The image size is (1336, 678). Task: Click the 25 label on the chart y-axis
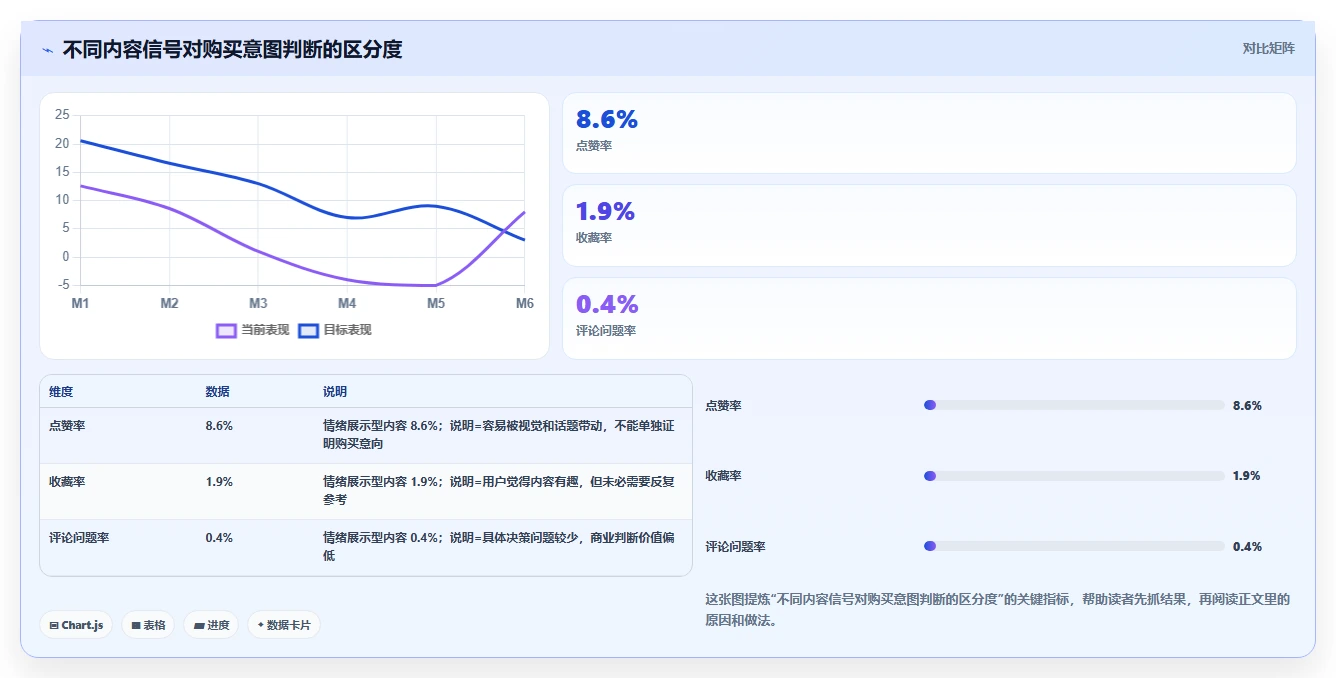(x=62, y=115)
